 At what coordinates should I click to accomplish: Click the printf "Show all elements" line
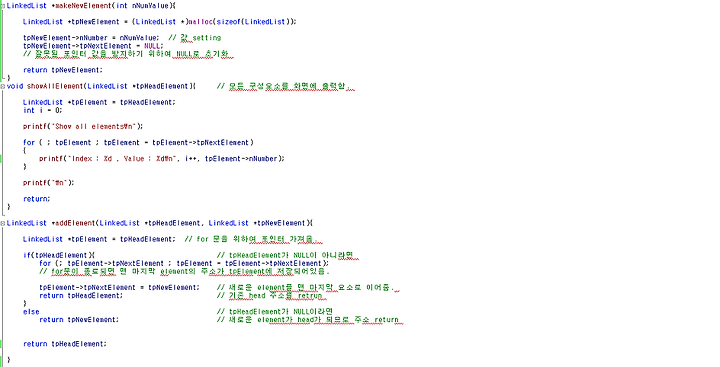click(83, 126)
